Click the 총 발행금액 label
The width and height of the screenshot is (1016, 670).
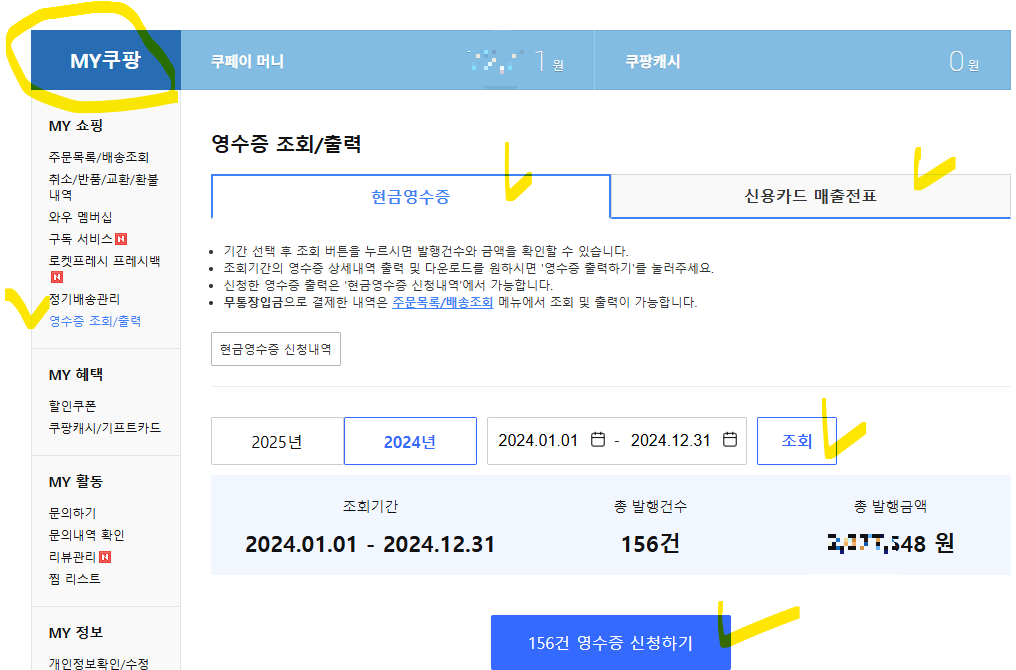tap(890, 507)
